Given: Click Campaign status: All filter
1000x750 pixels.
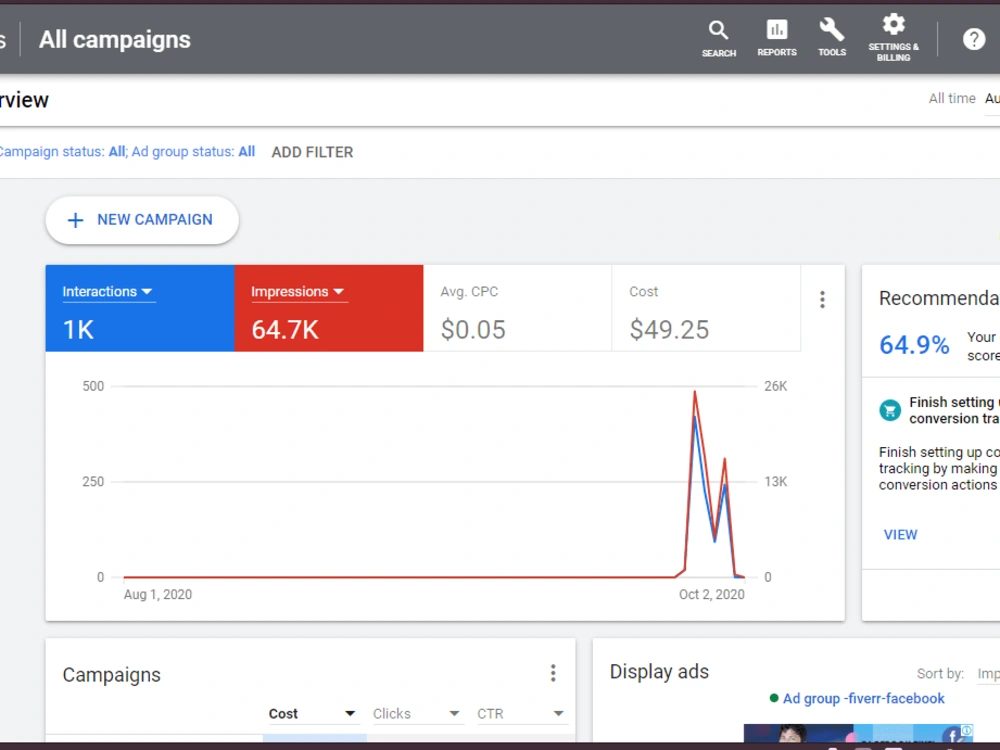Looking at the screenshot, I should click(x=62, y=152).
